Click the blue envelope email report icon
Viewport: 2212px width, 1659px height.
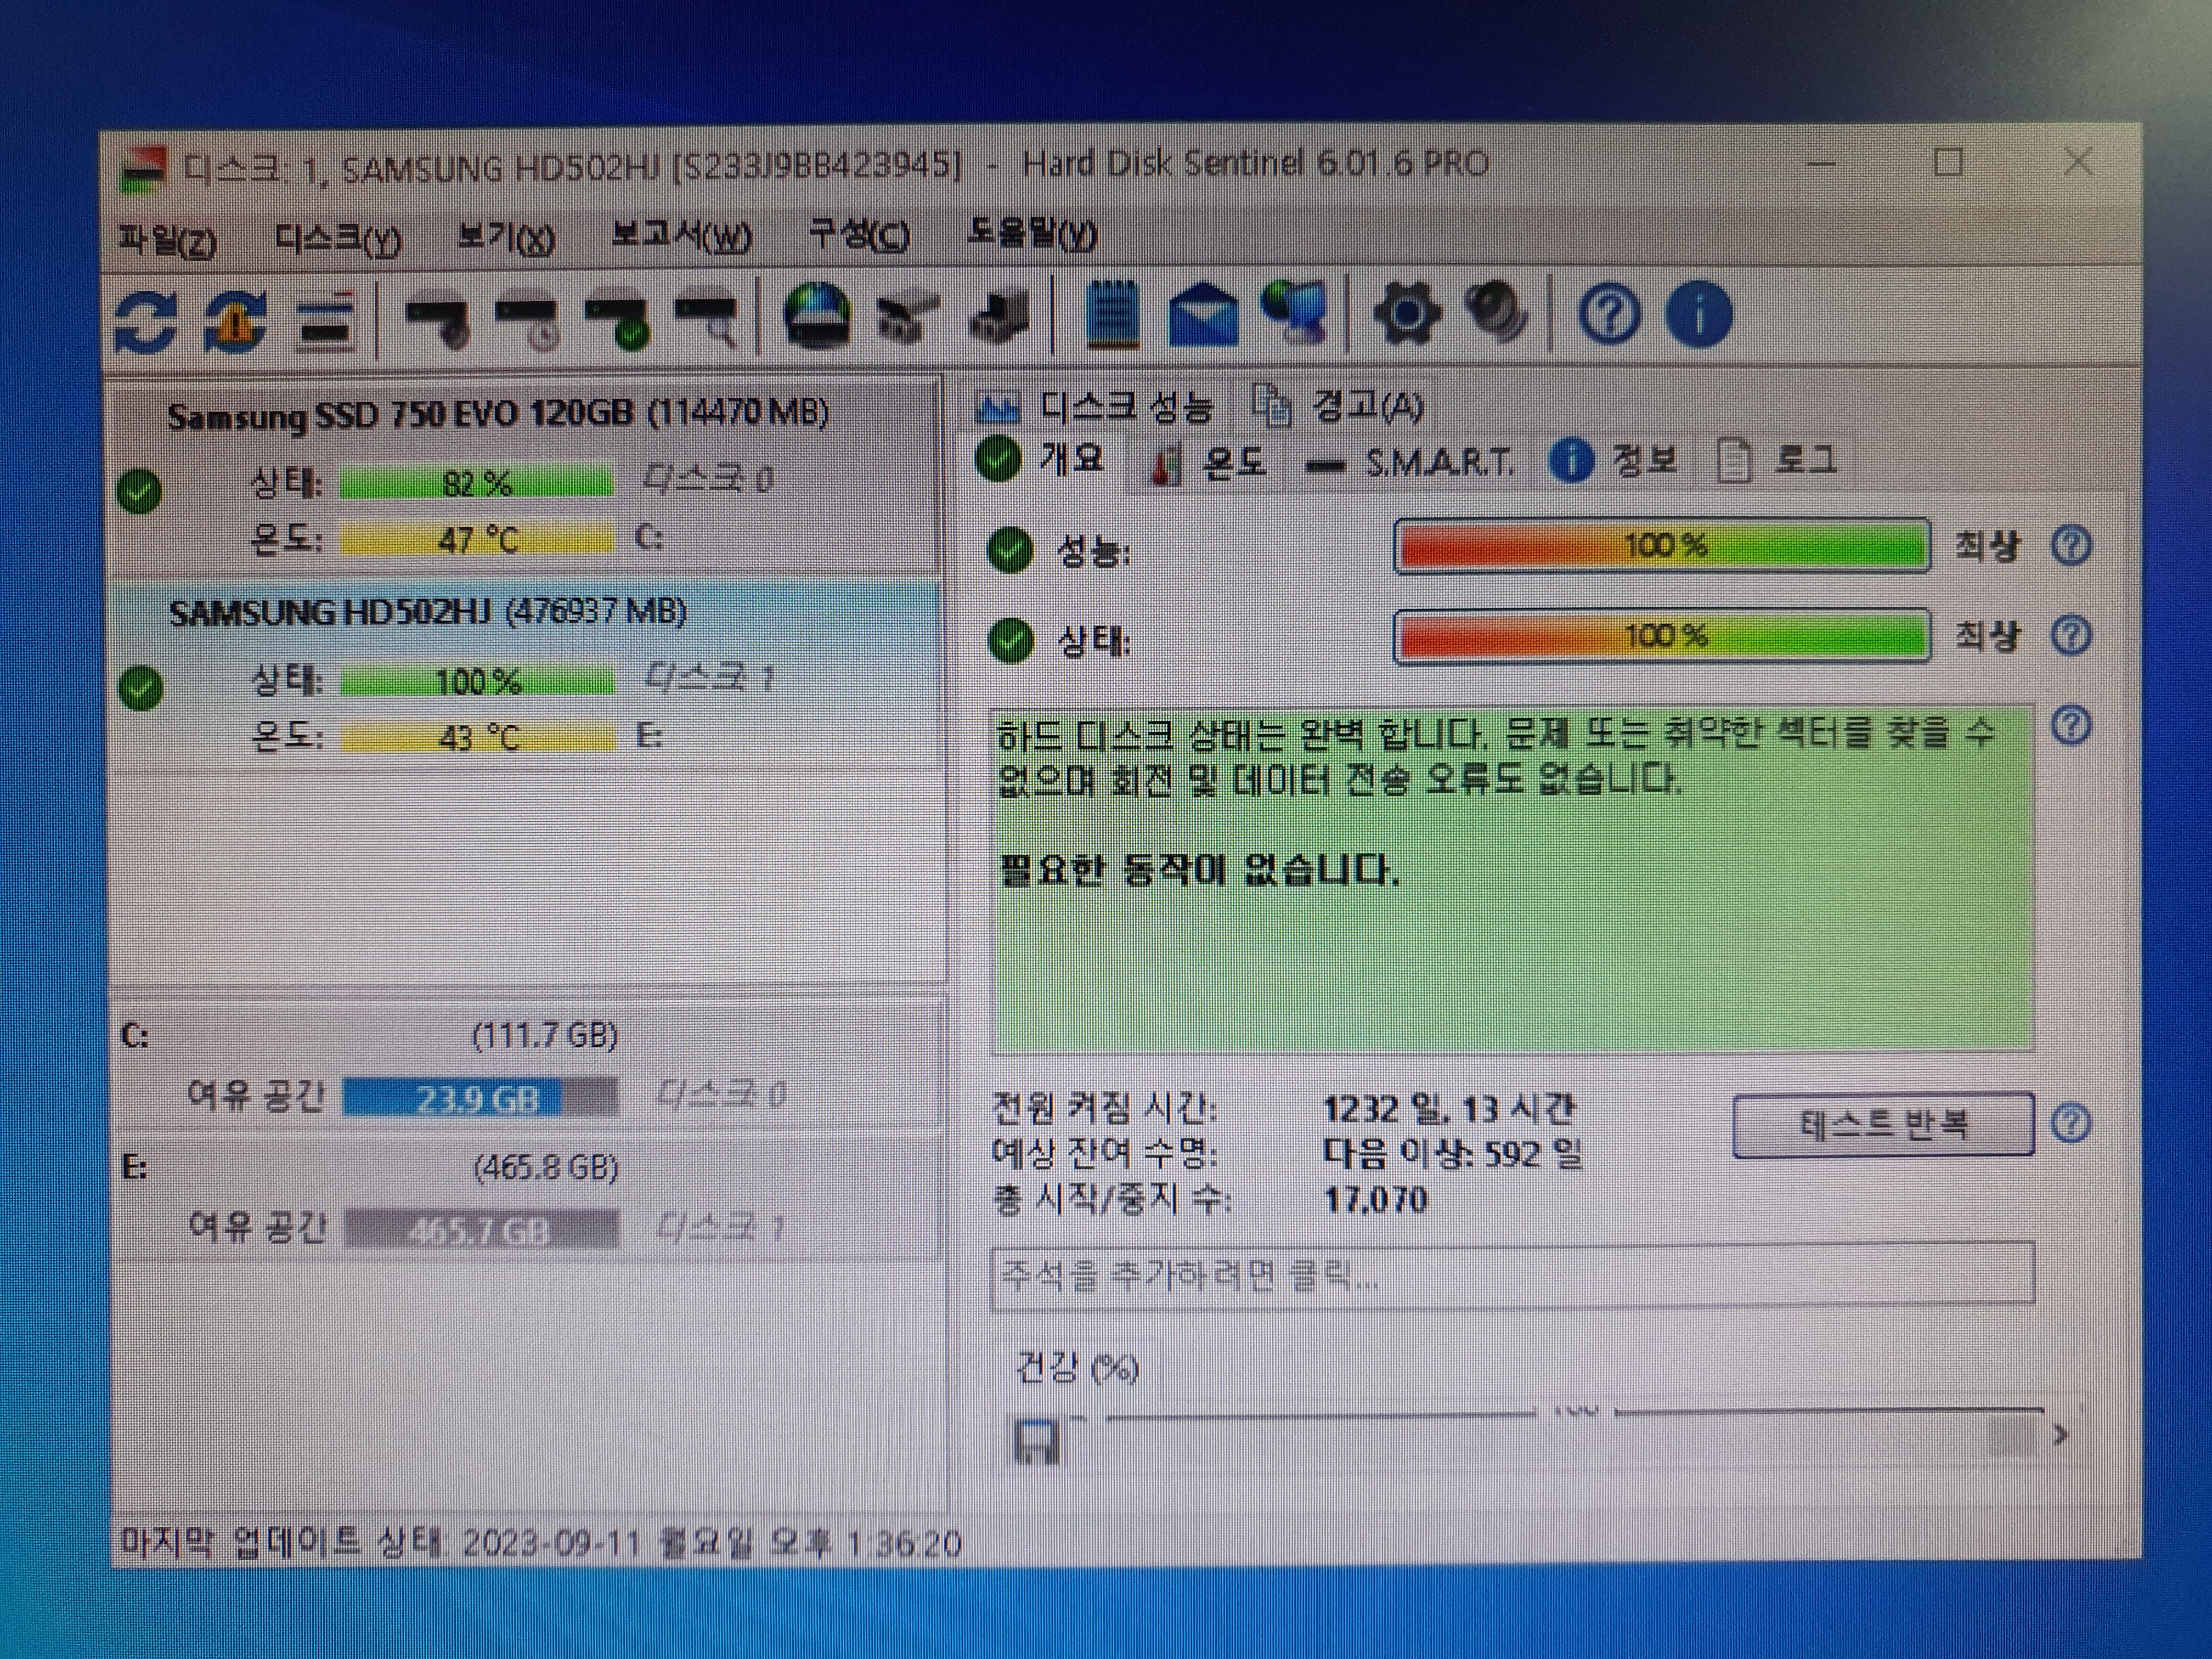click(1203, 316)
